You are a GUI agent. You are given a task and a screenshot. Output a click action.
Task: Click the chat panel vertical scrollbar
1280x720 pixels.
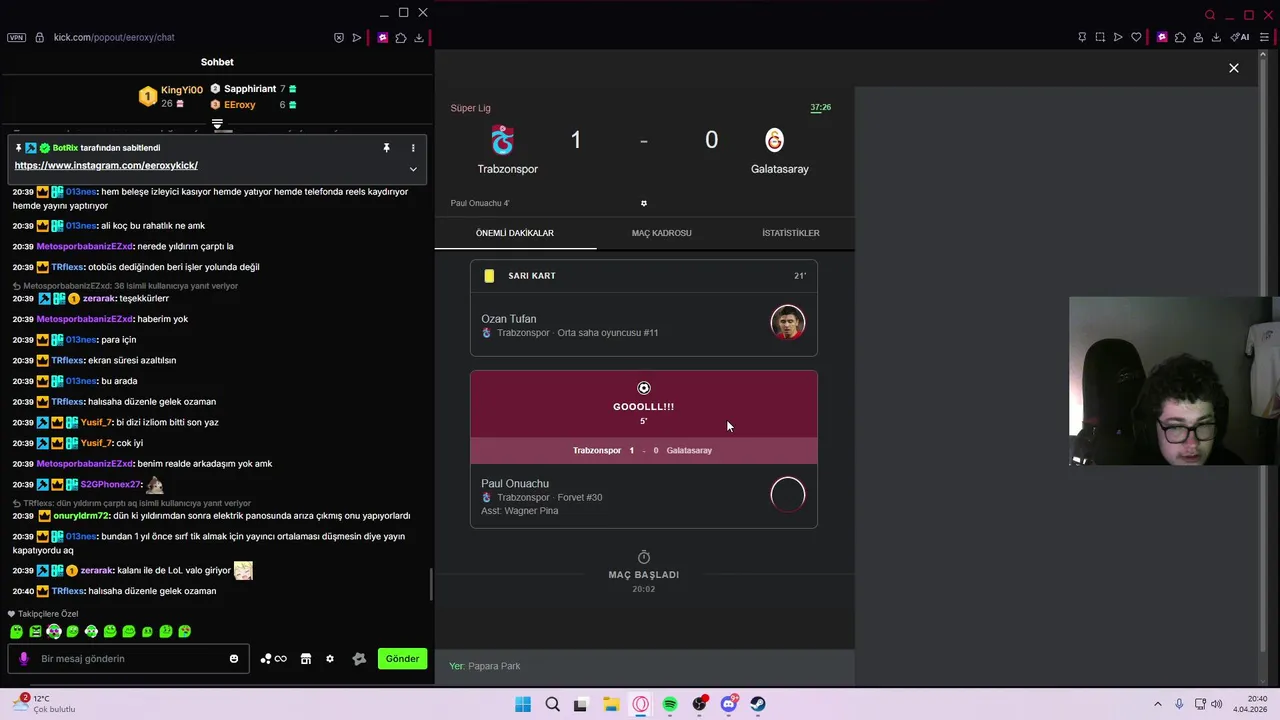[431, 584]
